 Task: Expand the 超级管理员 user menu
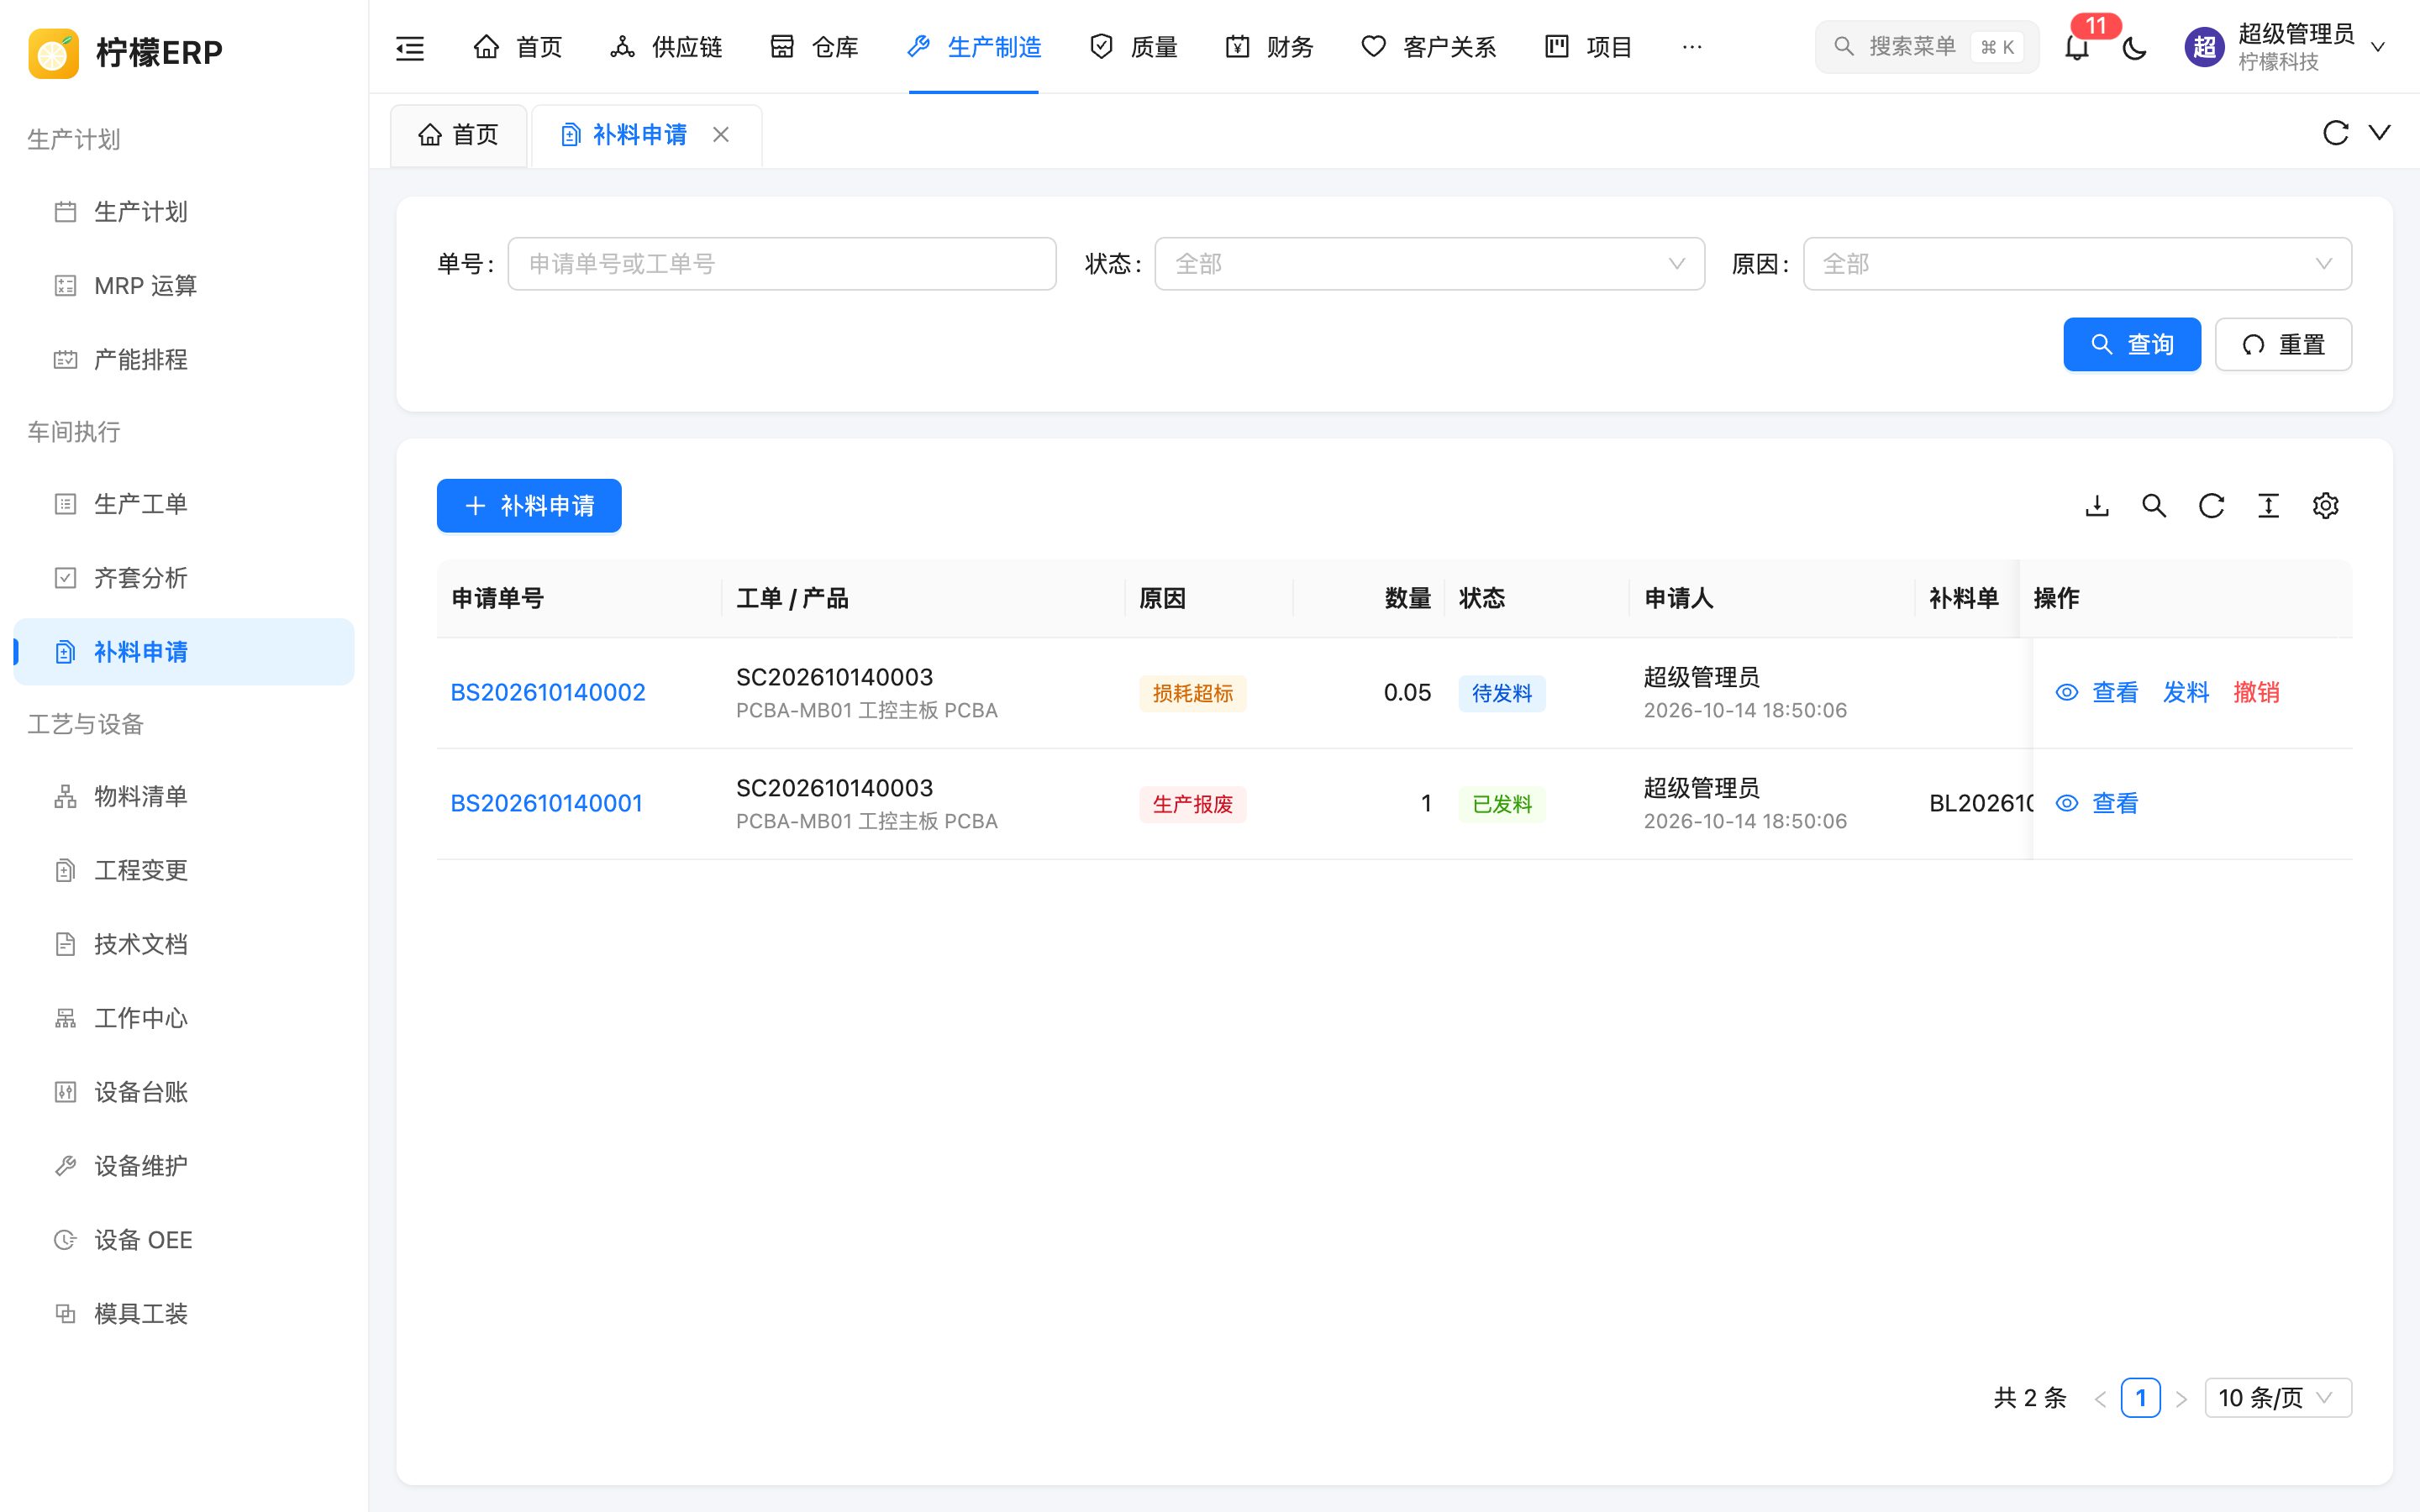tap(2286, 47)
